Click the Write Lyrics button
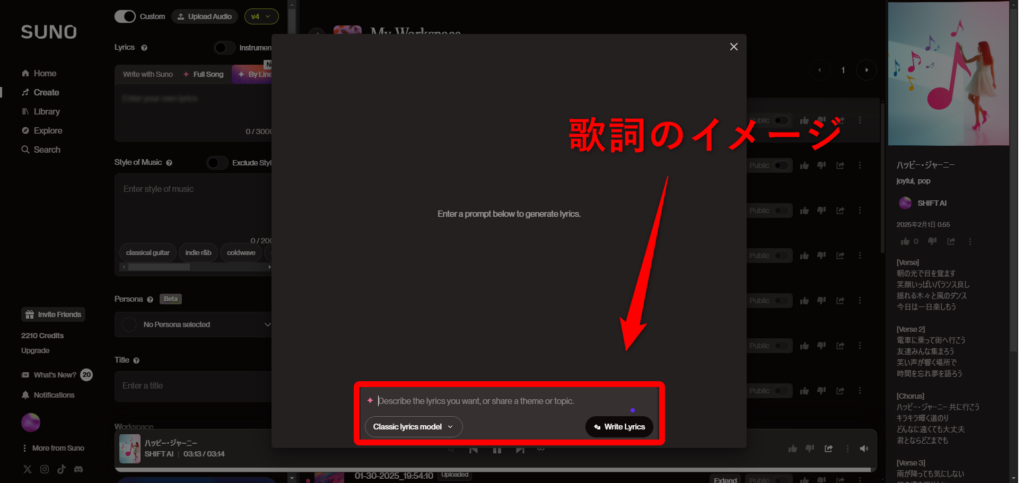 [619, 427]
